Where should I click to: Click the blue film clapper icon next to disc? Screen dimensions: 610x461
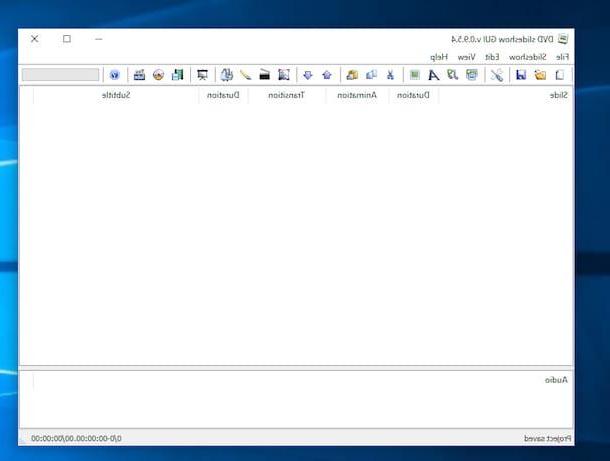coord(139,75)
